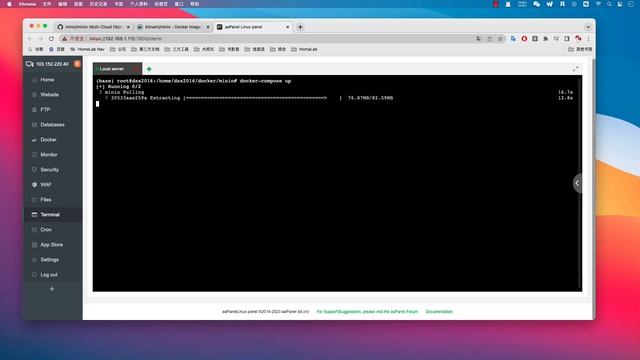
Task: Click the plus icon below Log out
Action: point(52,289)
